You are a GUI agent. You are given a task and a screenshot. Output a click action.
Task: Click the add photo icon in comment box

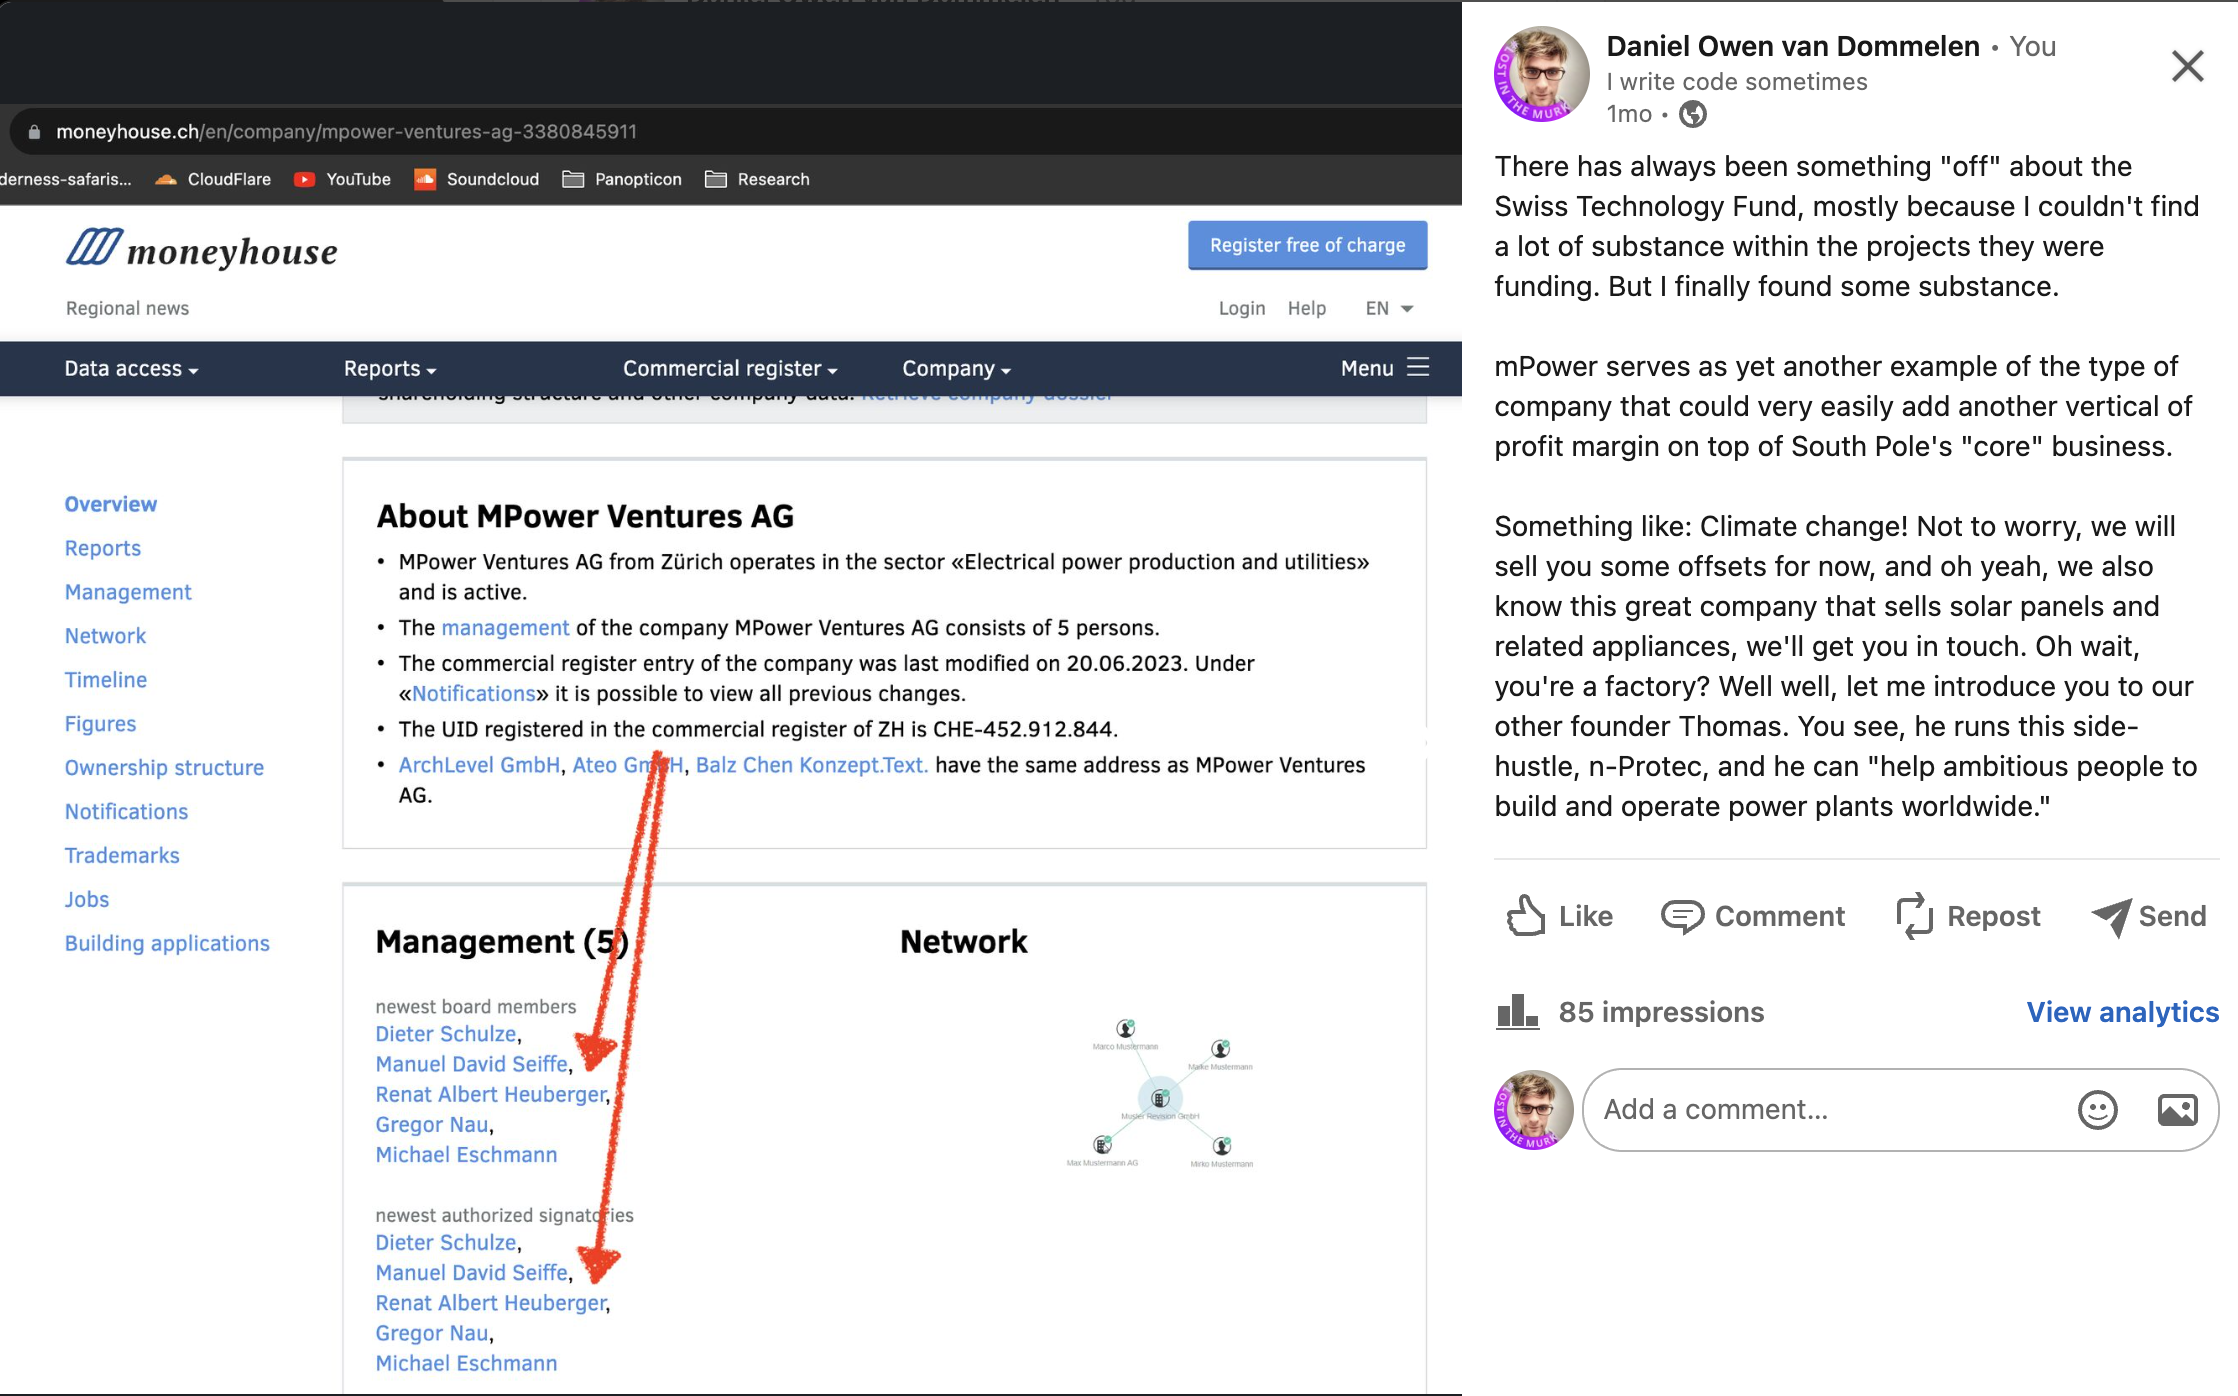[2177, 1110]
